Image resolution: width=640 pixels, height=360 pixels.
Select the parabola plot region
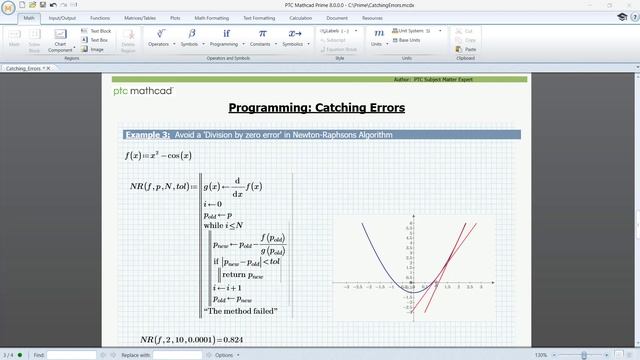tap(413, 268)
